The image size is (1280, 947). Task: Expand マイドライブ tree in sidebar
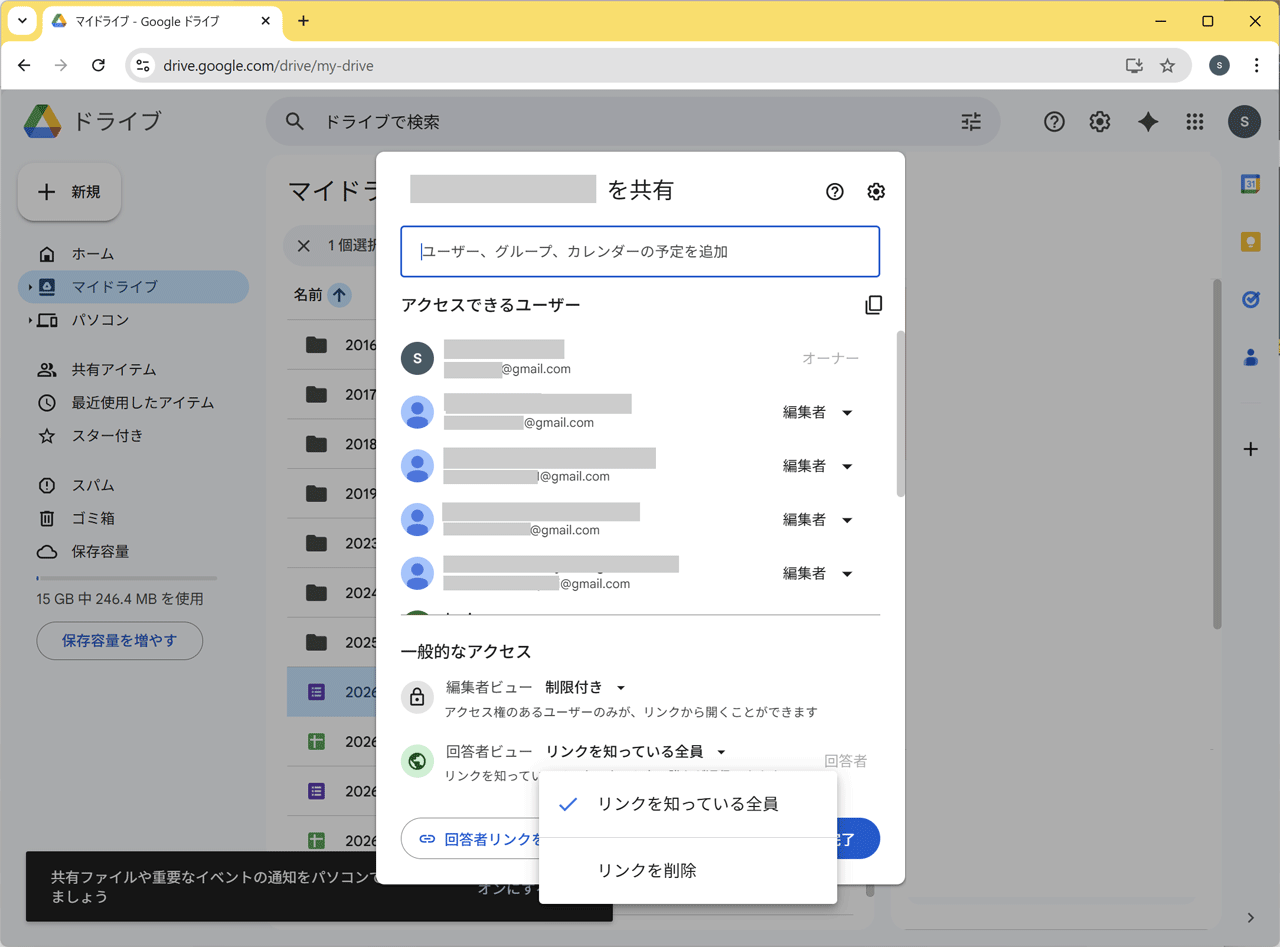coord(30,287)
